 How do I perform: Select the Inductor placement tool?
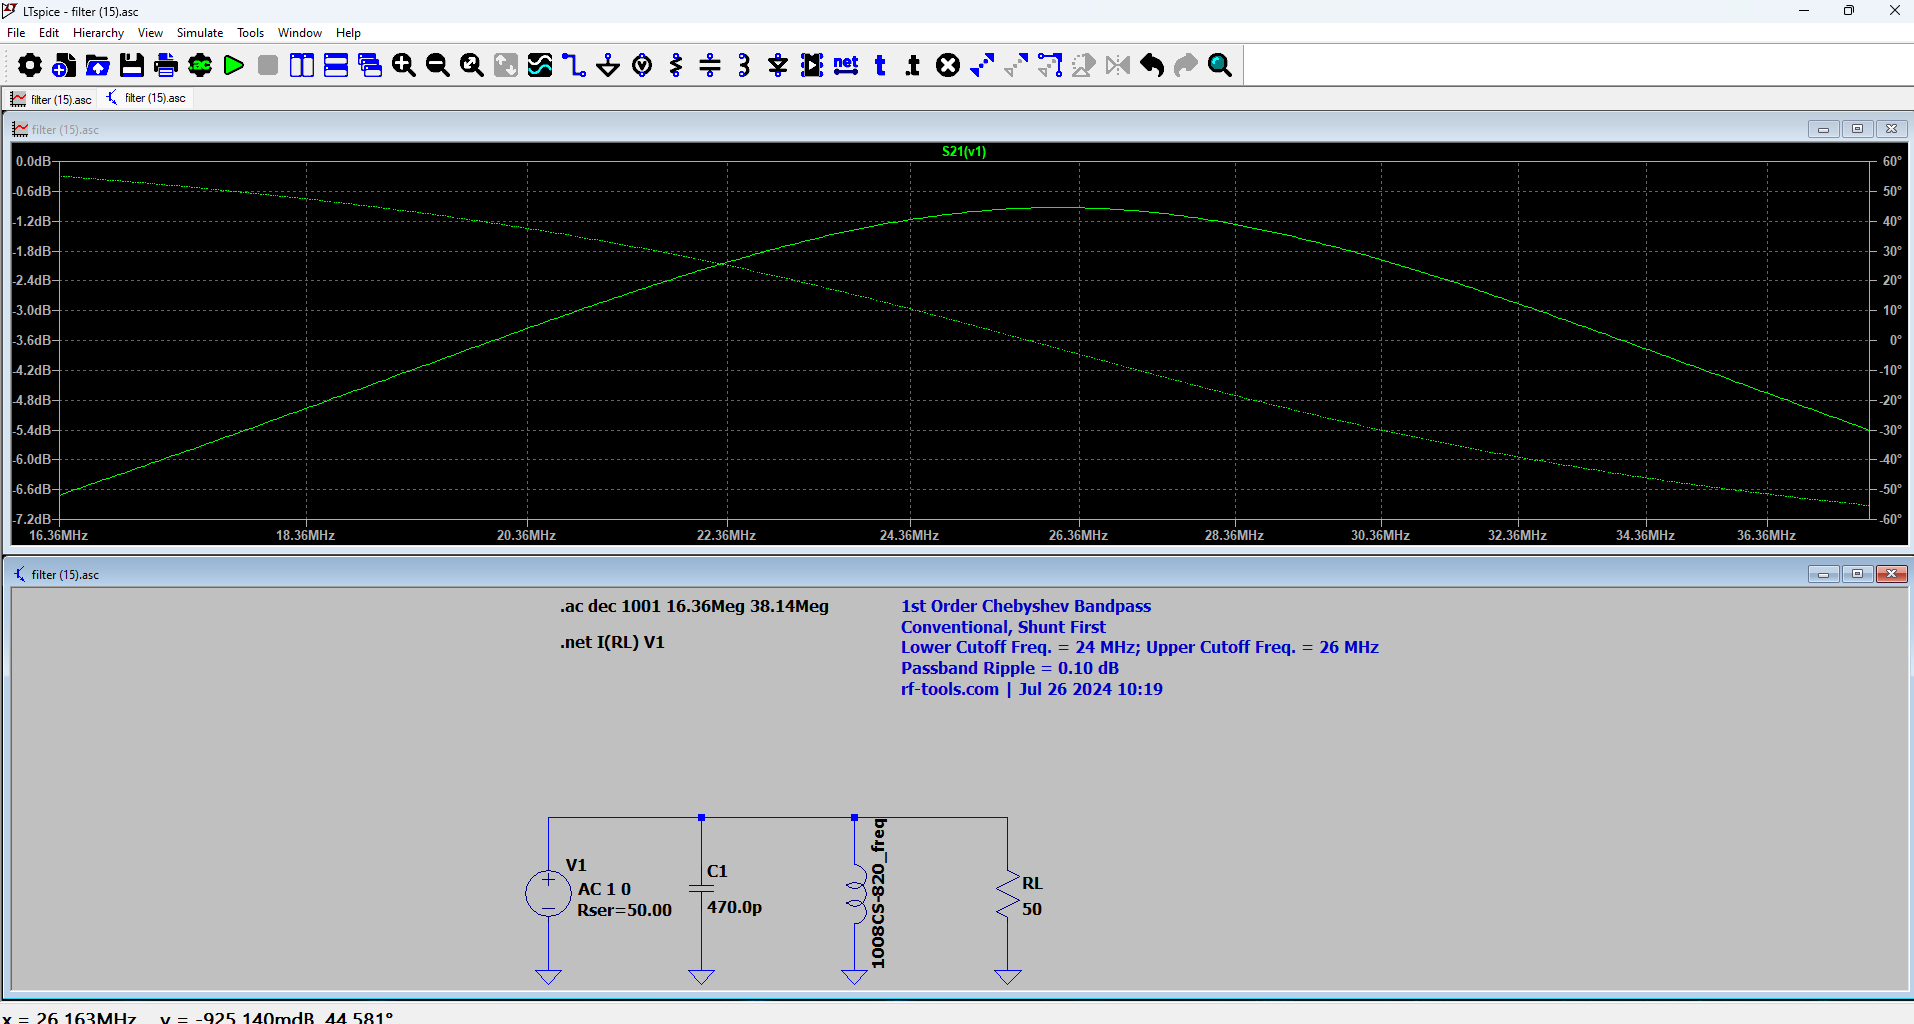[744, 65]
